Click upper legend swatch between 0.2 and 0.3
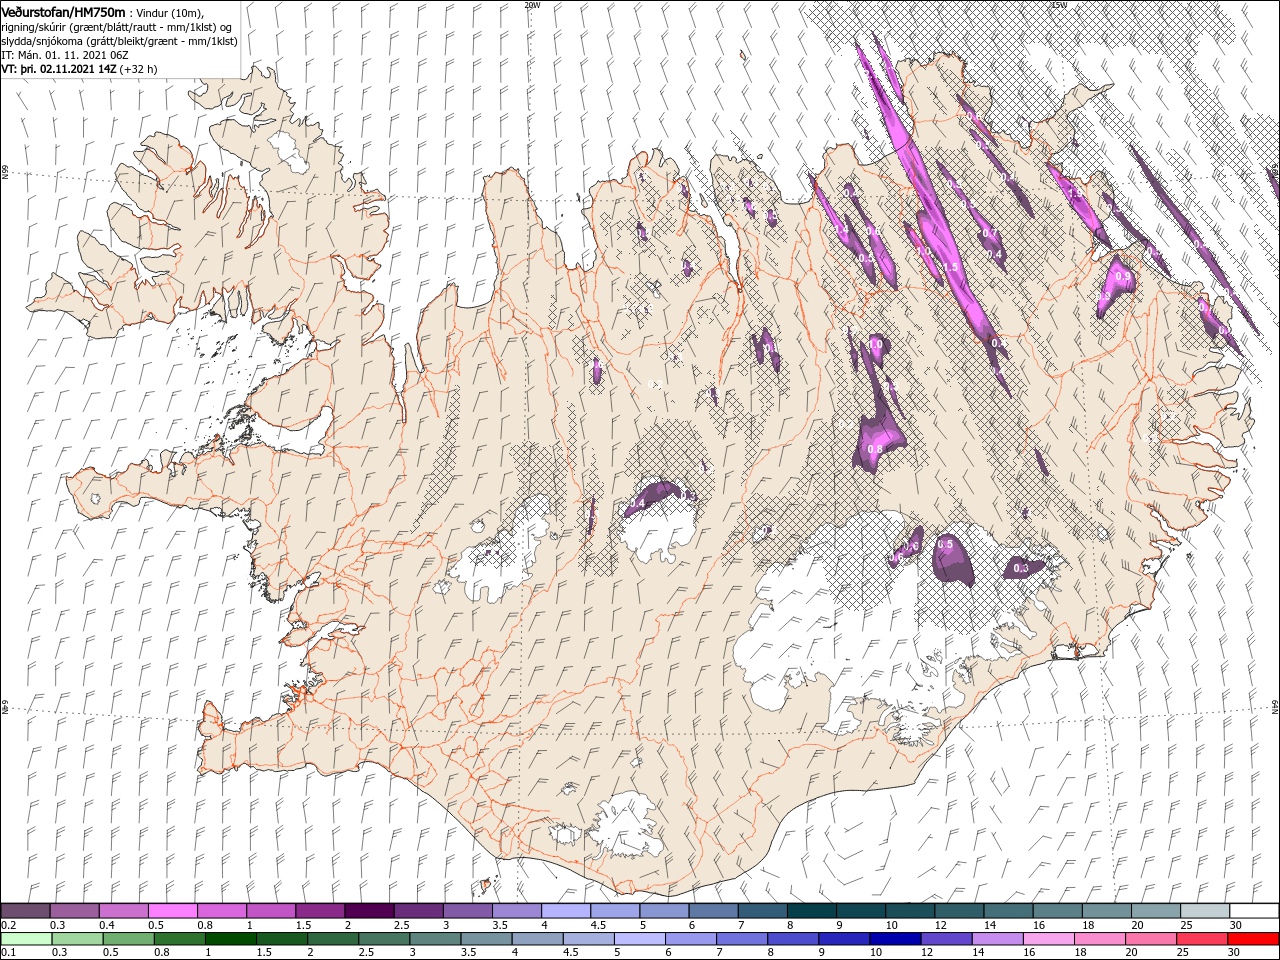Screen dimensions: 1280x960 (x=26, y=910)
